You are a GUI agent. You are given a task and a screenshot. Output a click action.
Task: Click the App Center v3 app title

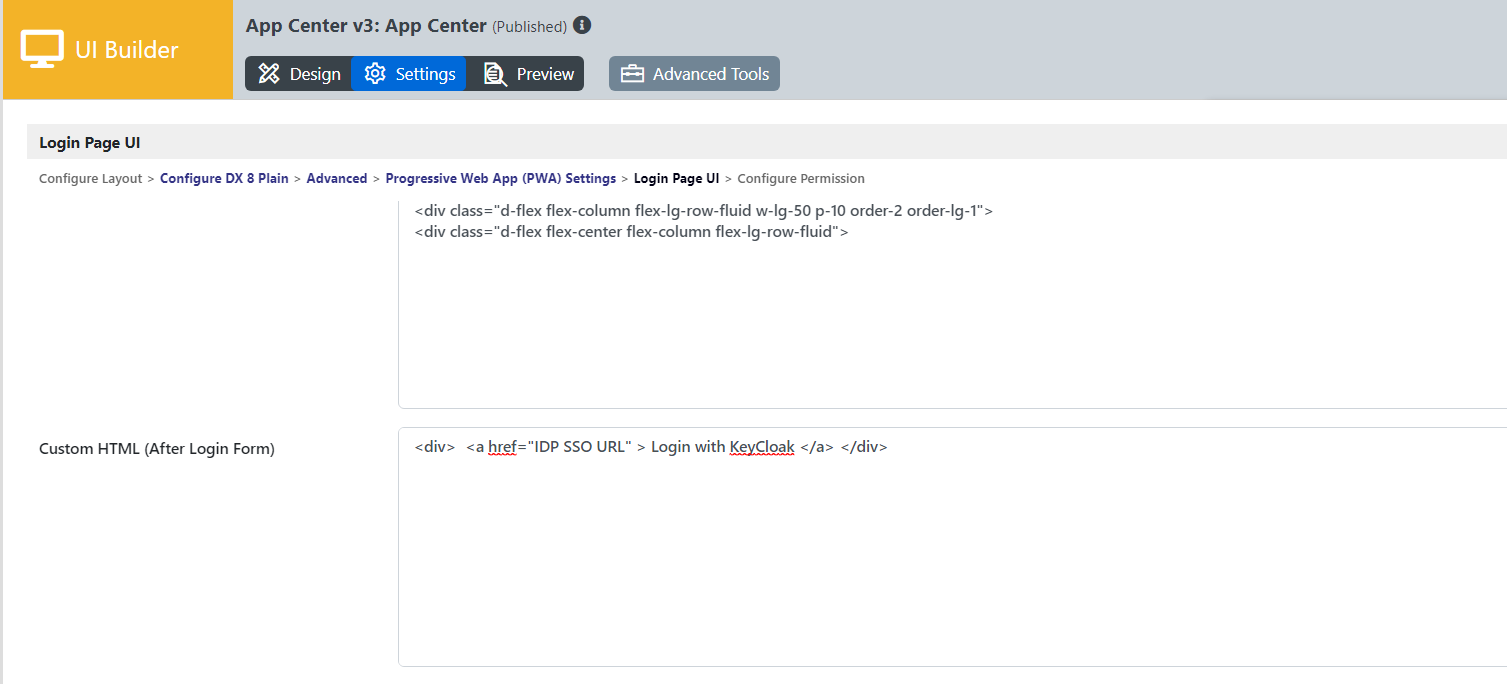[x=366, y=26]
